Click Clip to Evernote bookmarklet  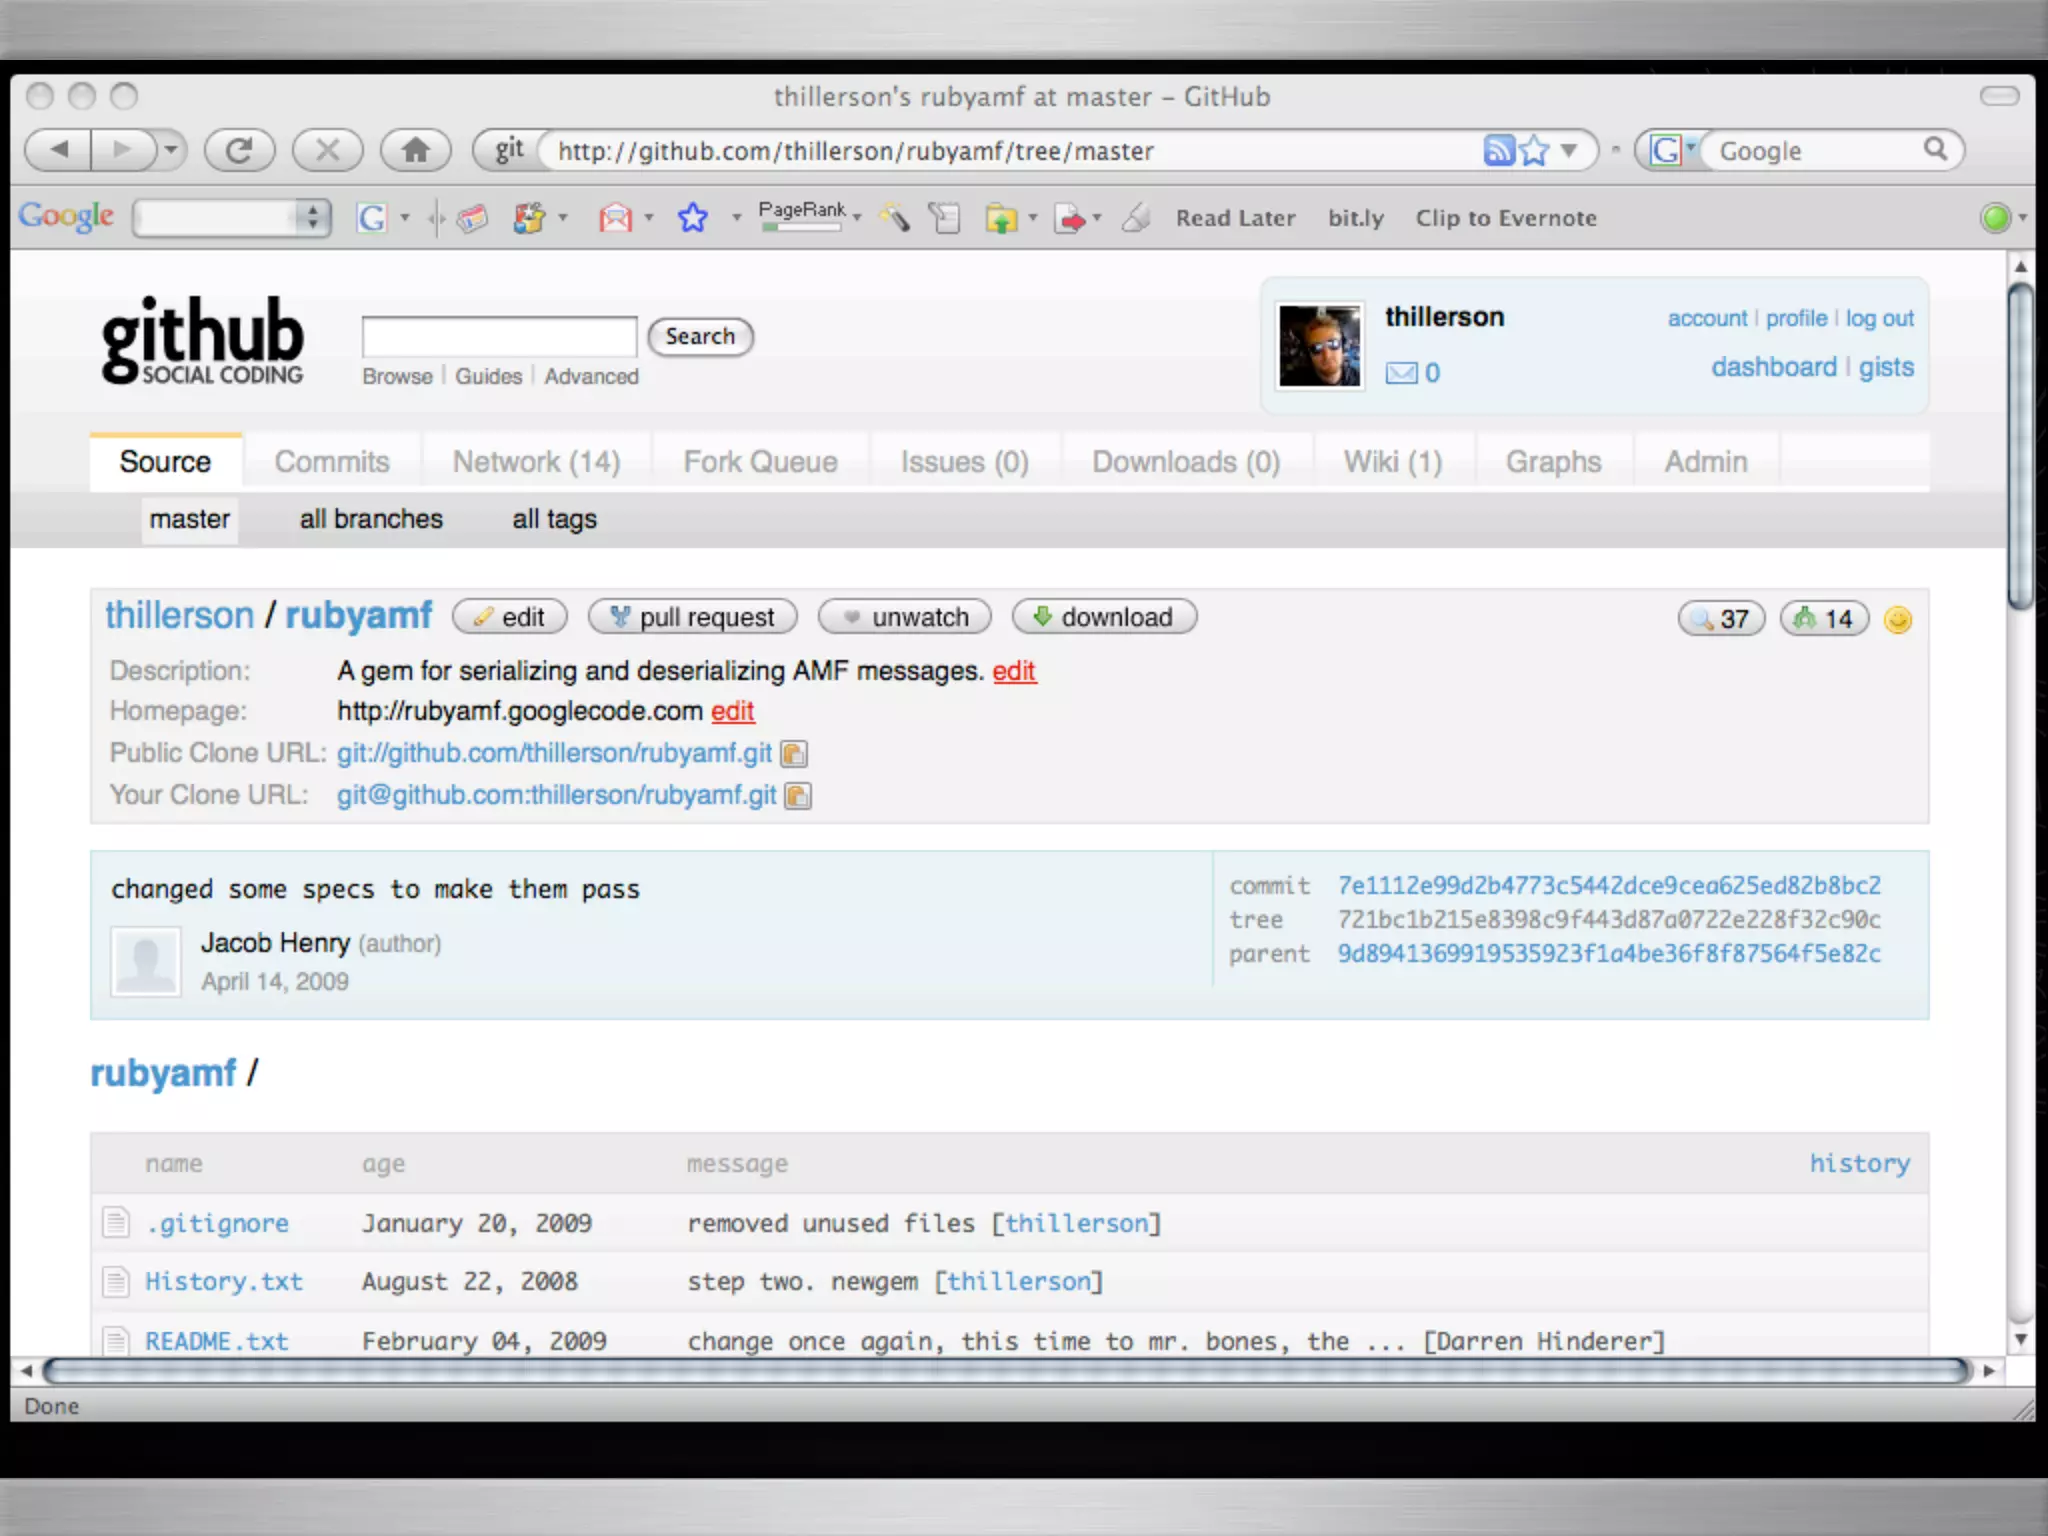click(1506, 218)
